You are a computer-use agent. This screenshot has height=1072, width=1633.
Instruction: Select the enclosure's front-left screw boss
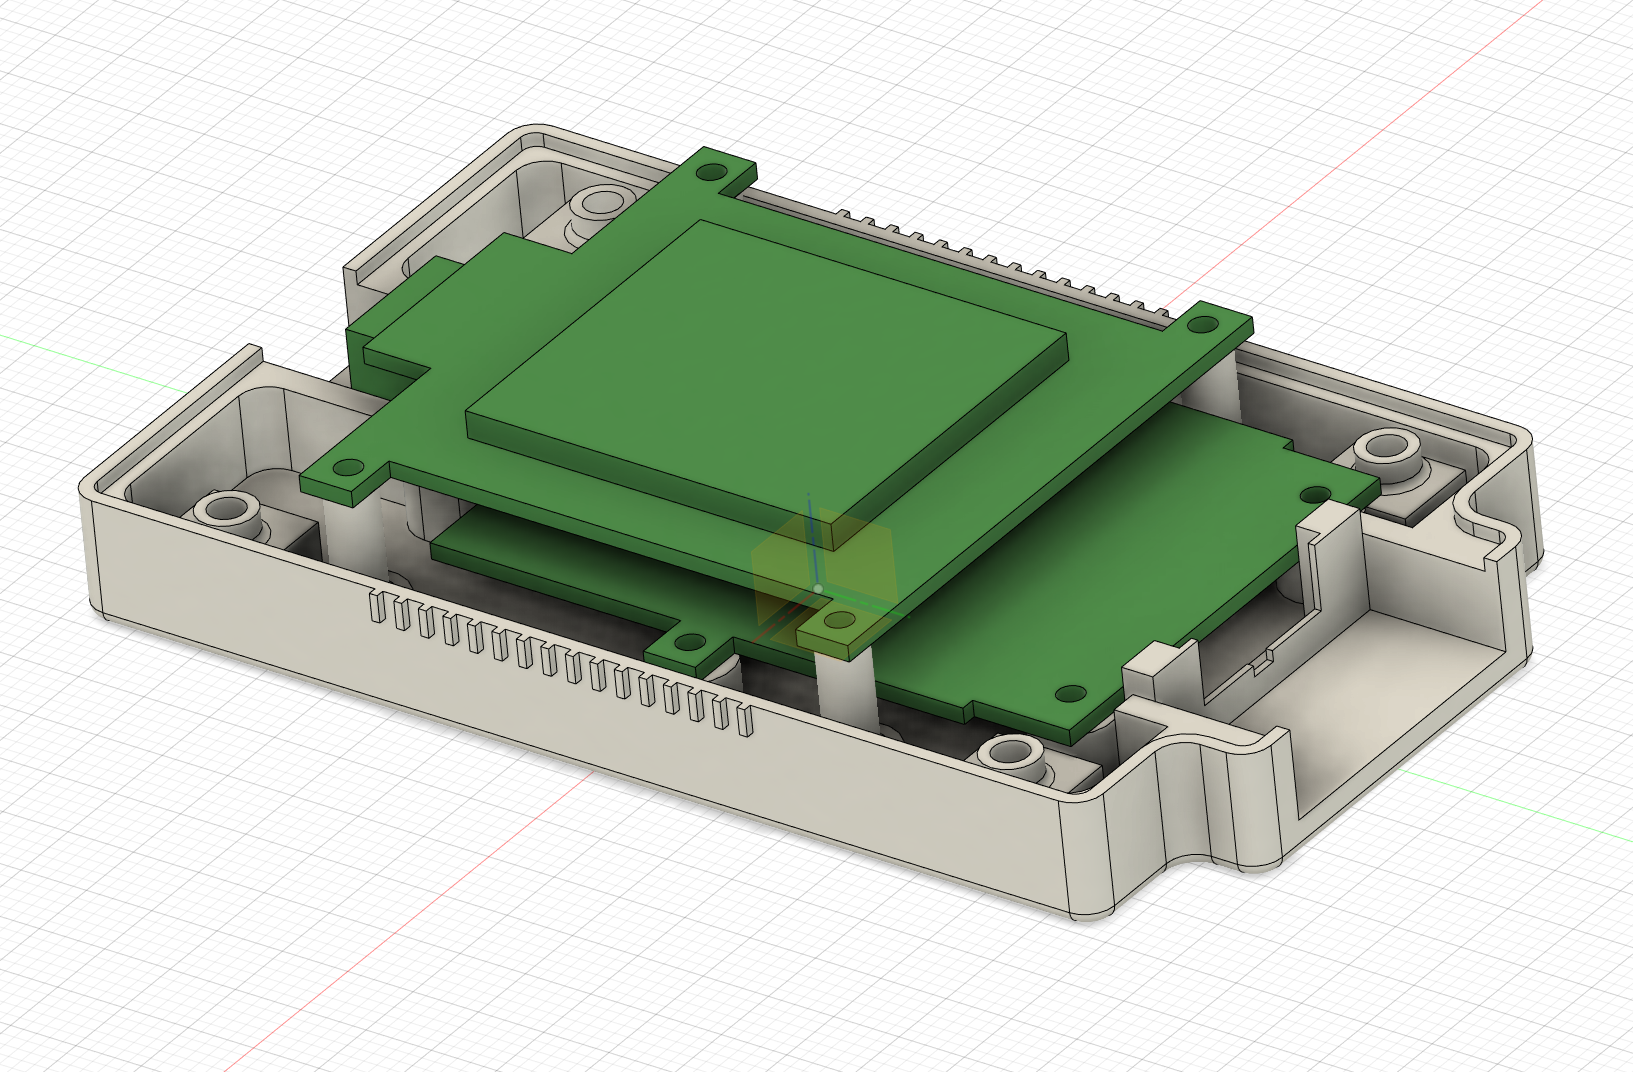[x=227, y=509]
